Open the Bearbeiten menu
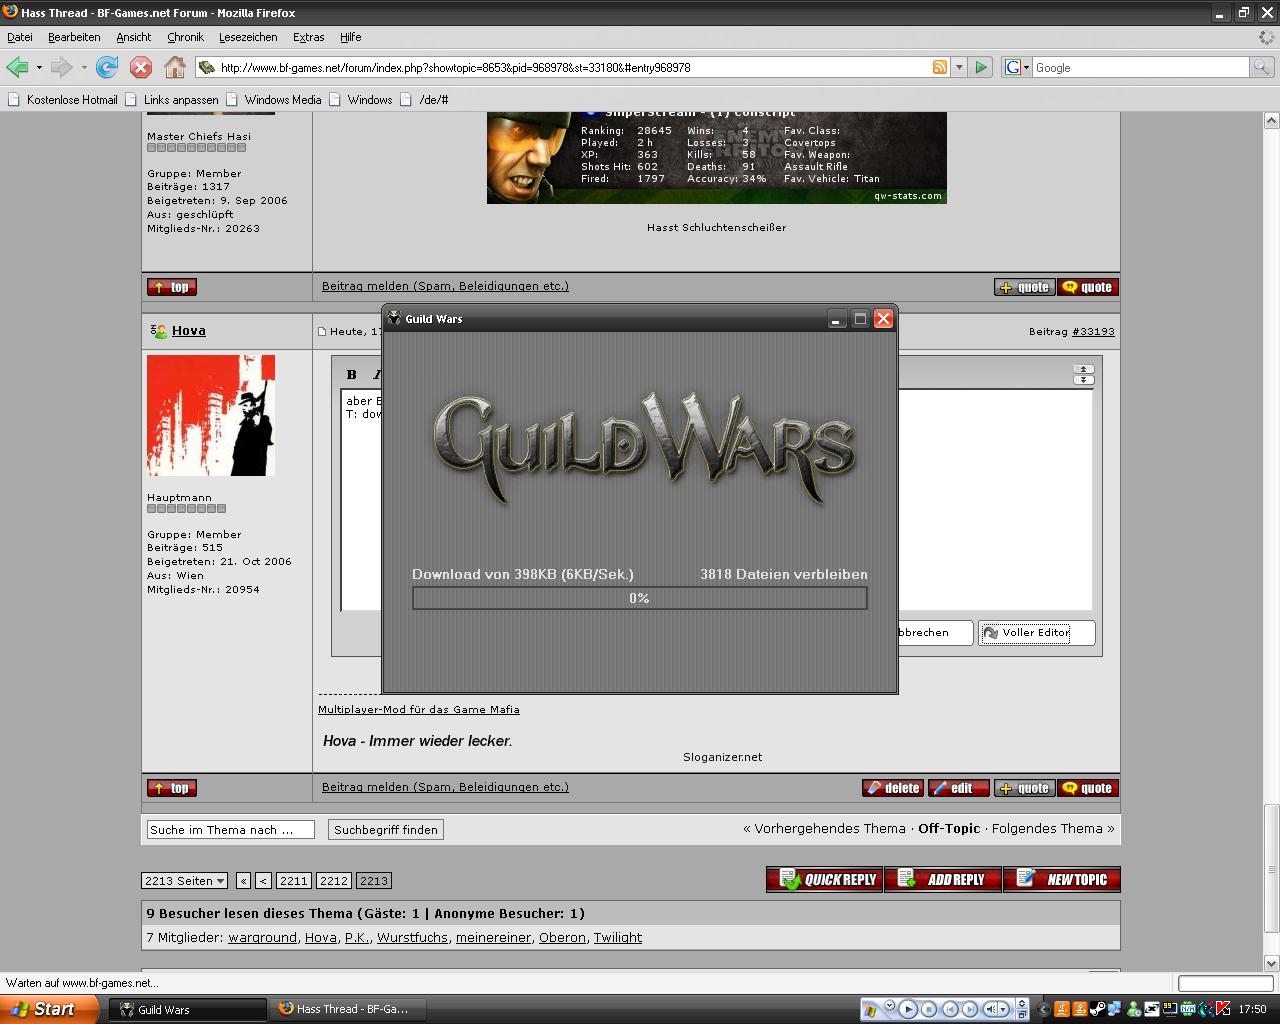The width and height of the screenshot is (1280, 1024). (x=74, y=37)
